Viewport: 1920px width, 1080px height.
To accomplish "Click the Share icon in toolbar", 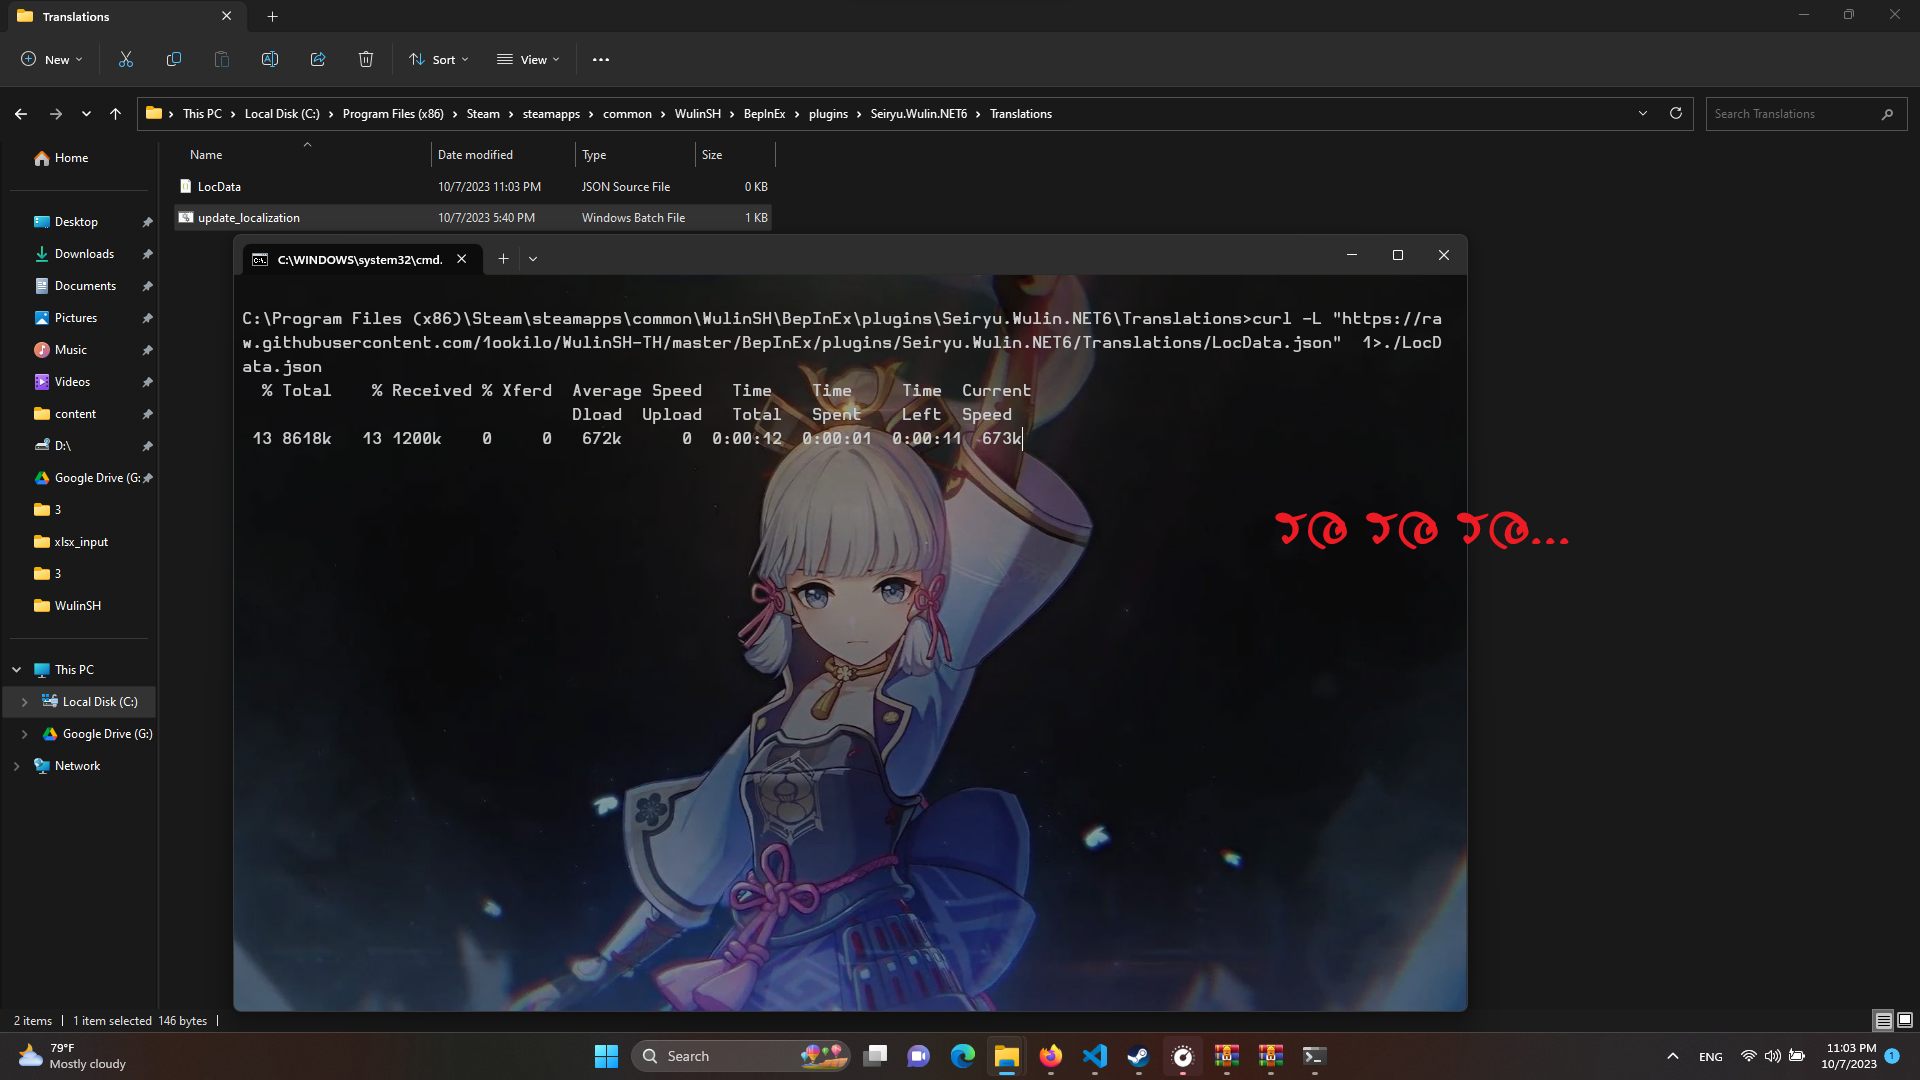I will pos(318,60).
